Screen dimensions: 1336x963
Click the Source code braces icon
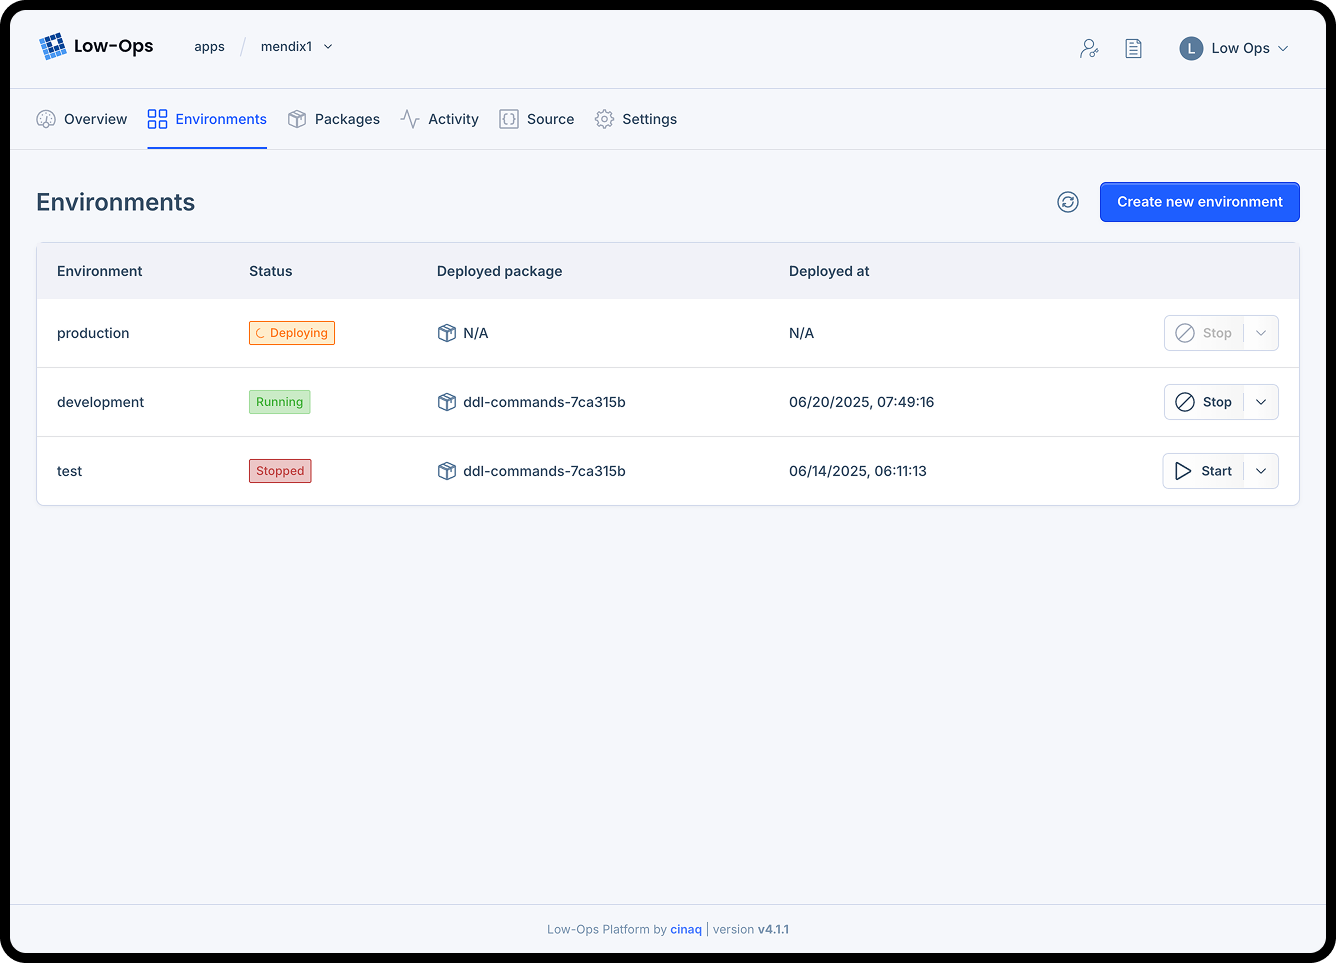tap(508, 118)
